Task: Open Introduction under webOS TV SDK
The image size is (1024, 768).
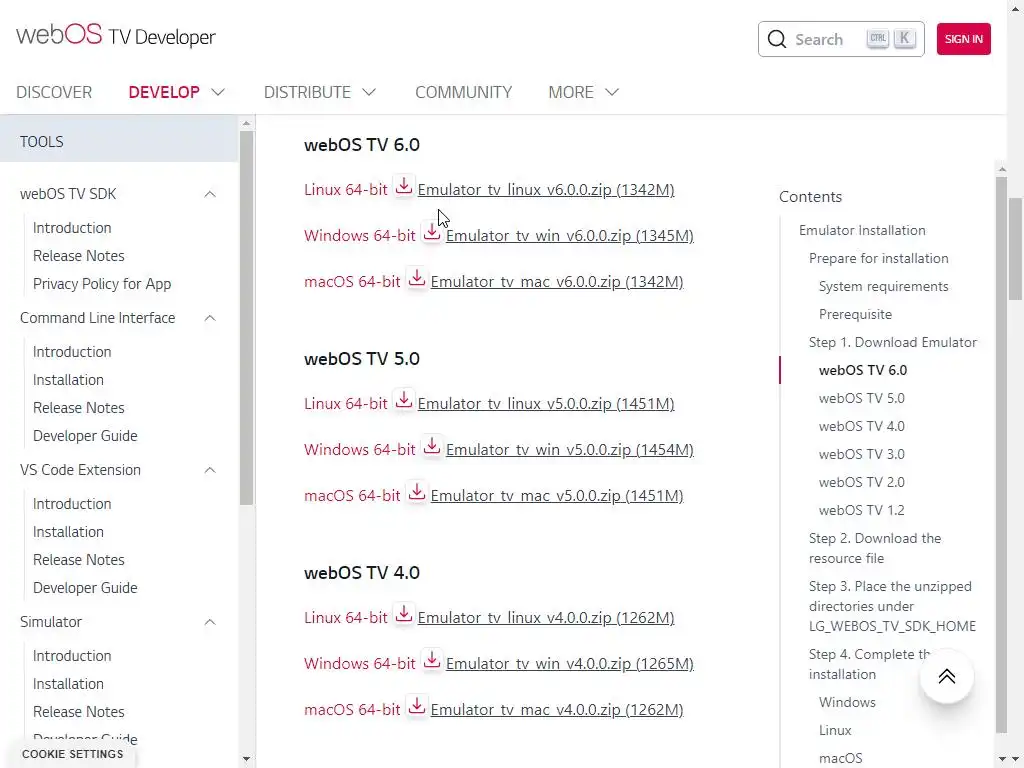Action: (72, 228)
